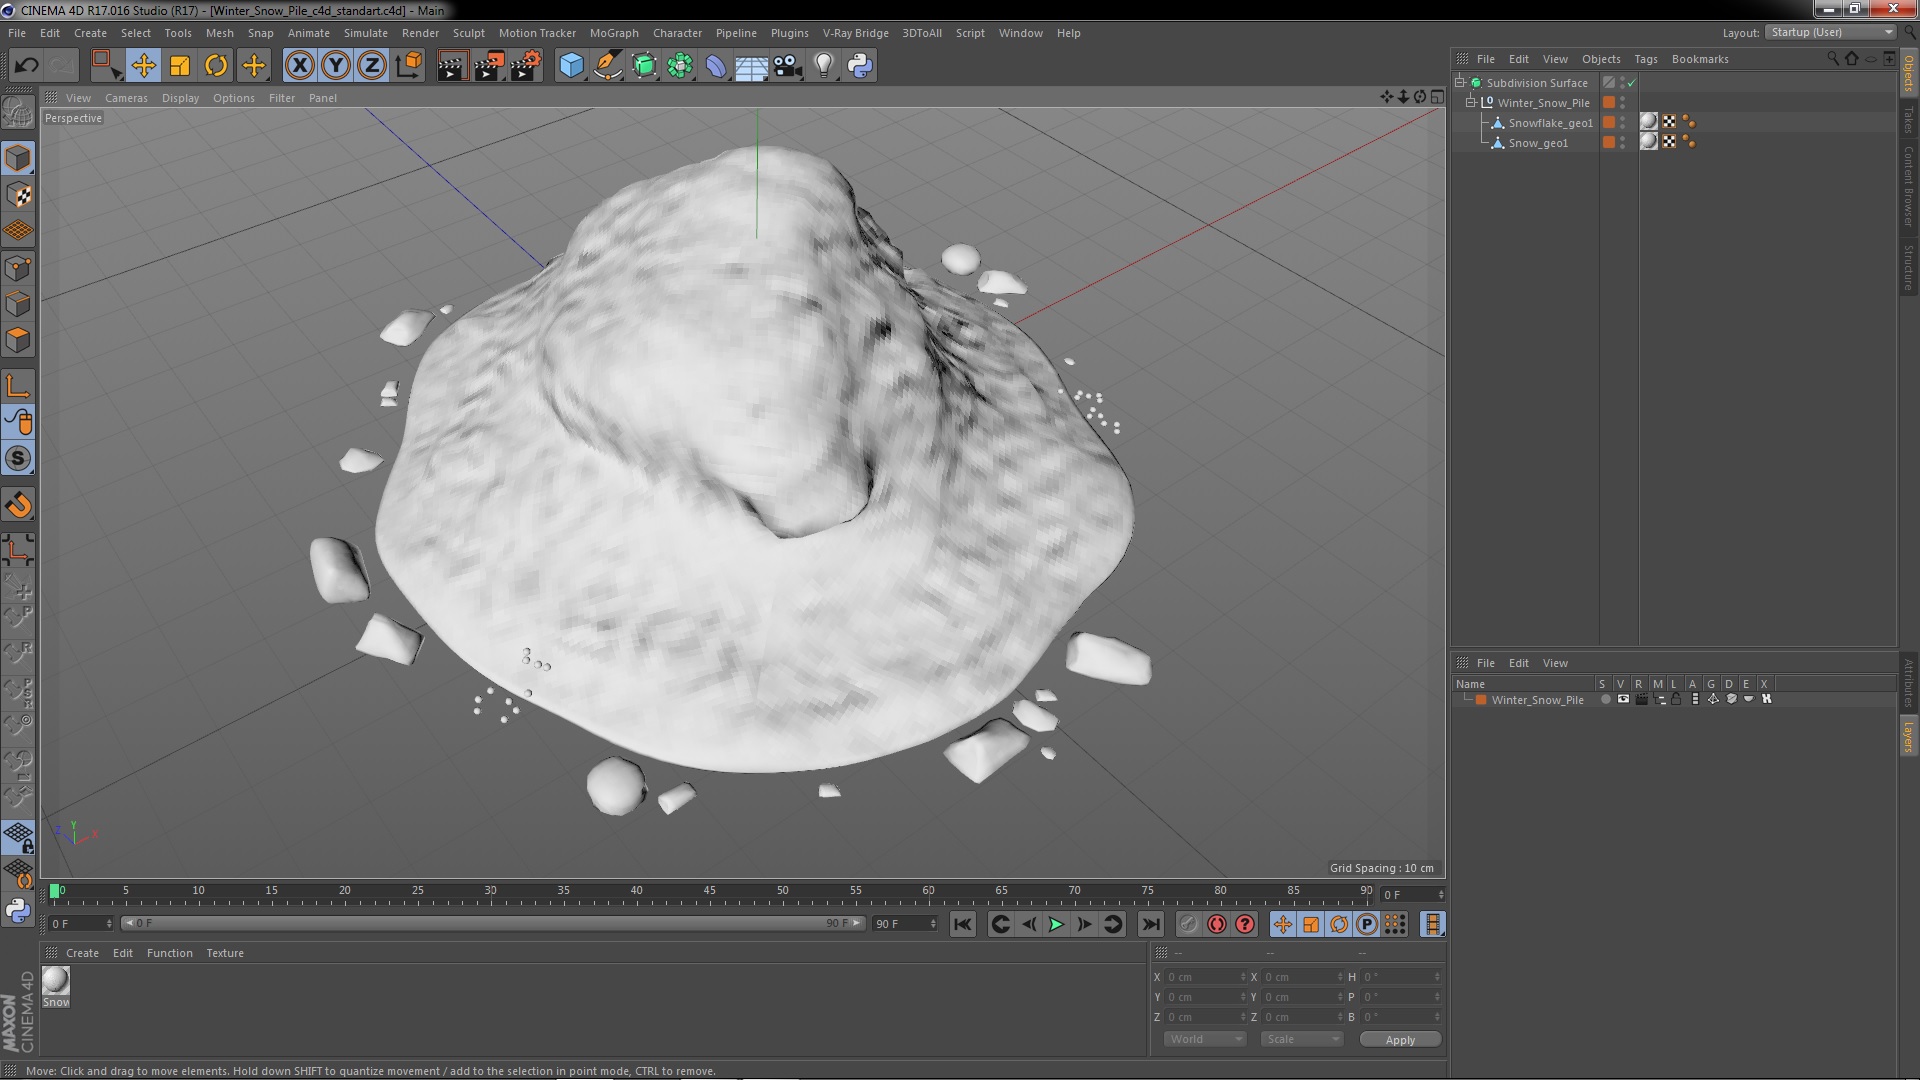The width and height of the screenshot is (1920, 1080).
Task: Open the Layout Startup dropdown
Action: click(x=1831, y=32)
